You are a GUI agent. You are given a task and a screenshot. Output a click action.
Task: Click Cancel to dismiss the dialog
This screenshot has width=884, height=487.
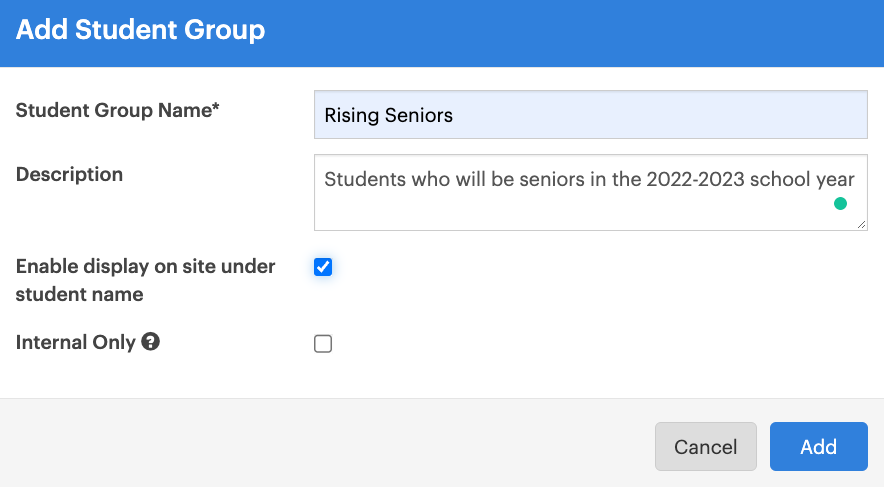tap(705, 446)
